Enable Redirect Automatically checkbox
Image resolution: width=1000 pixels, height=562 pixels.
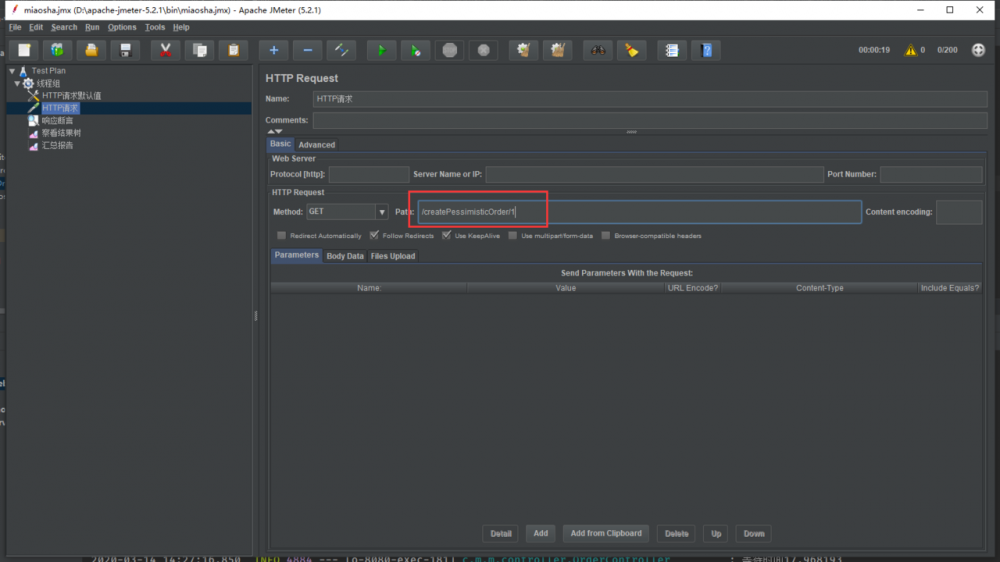pyautogui.click(x=282, y=236)
